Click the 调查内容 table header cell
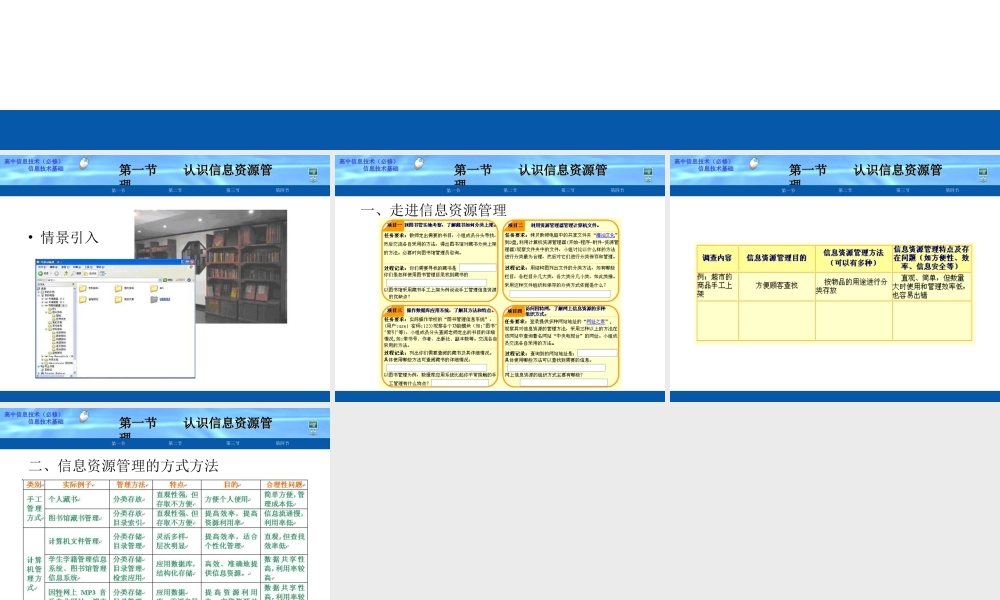Screen dimensions: 1000x600 click(710, 257)
